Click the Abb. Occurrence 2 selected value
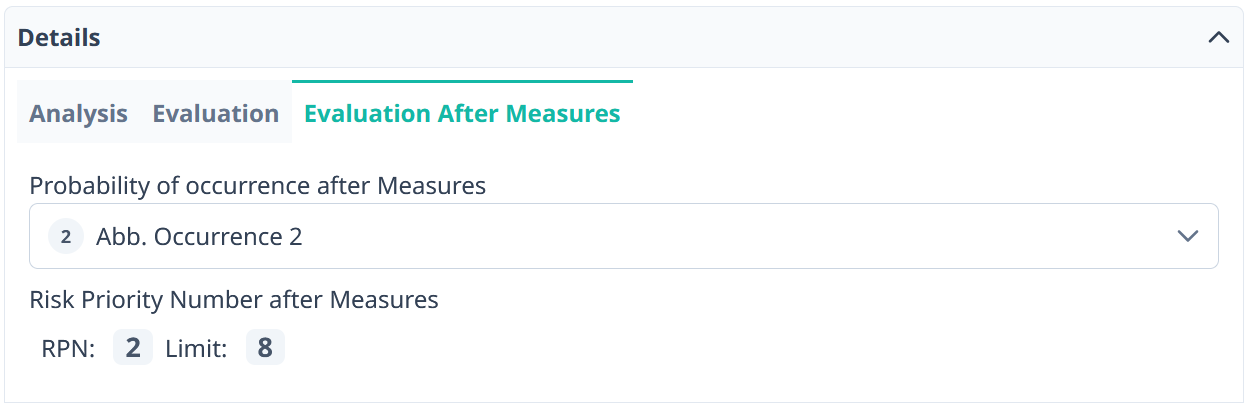 (199, 237)
